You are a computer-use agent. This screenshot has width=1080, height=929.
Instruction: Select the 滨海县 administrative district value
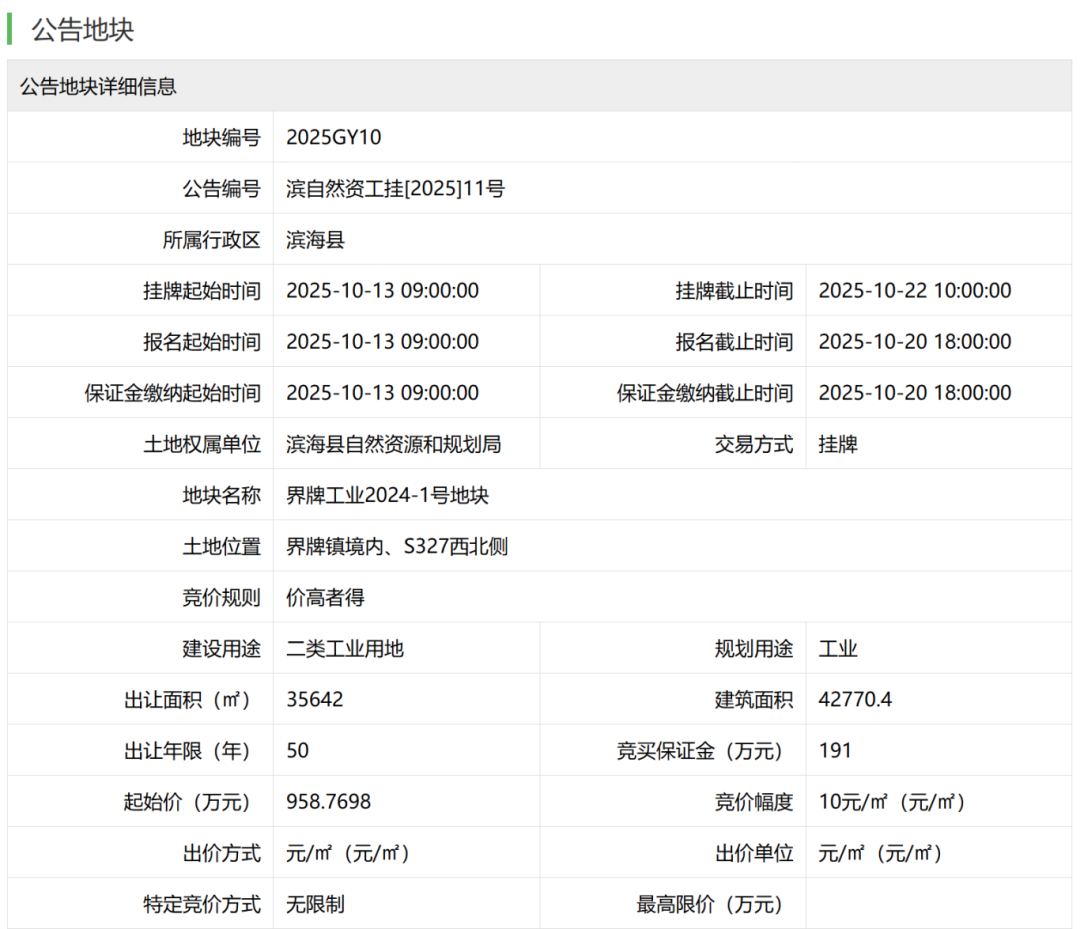tap(315, 240)
